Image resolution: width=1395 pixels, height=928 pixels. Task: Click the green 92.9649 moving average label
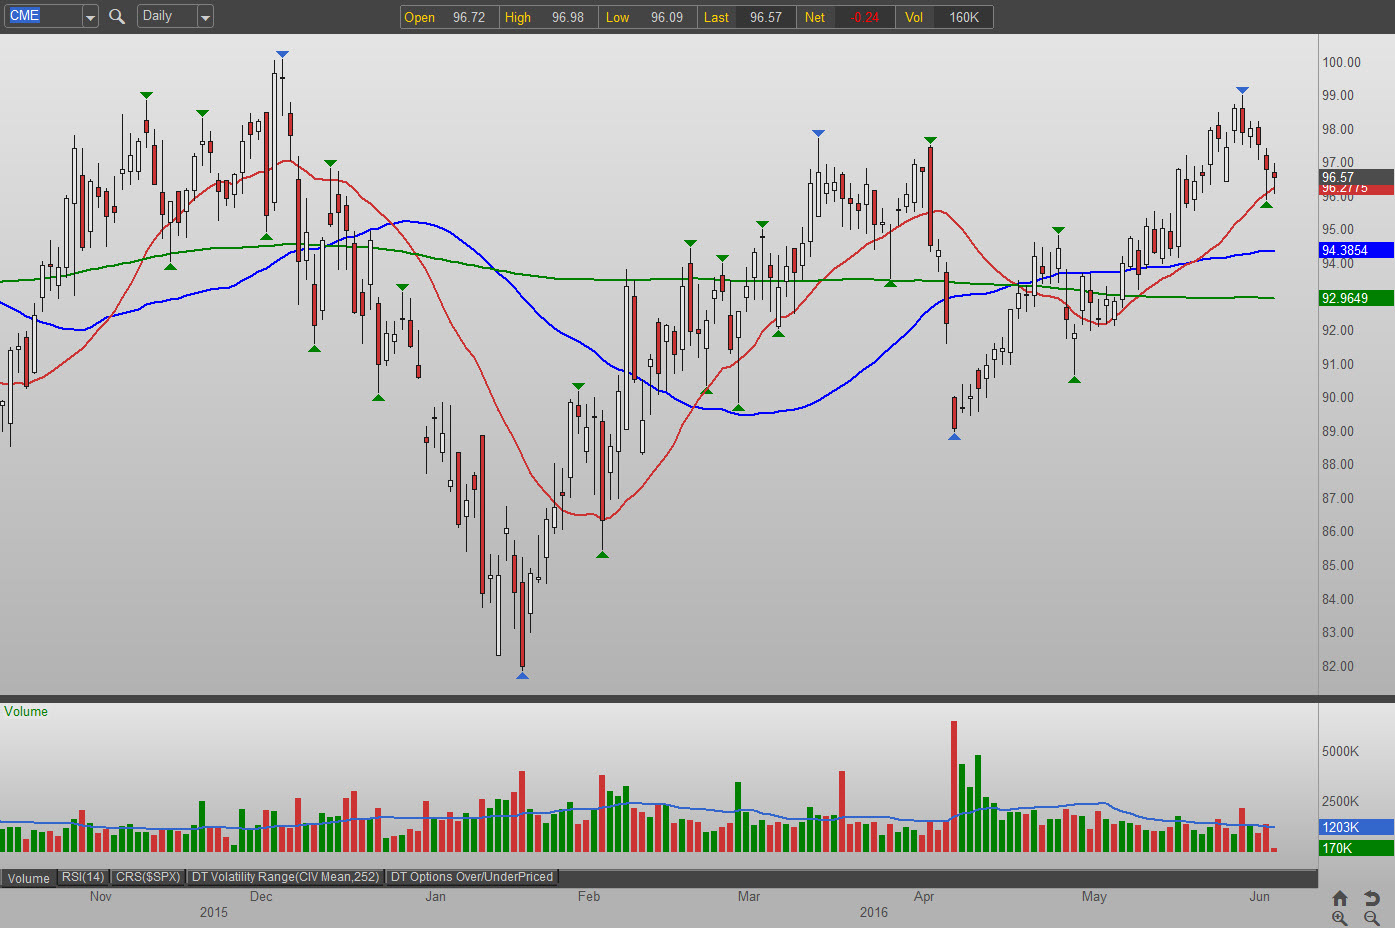(1357, 298)
